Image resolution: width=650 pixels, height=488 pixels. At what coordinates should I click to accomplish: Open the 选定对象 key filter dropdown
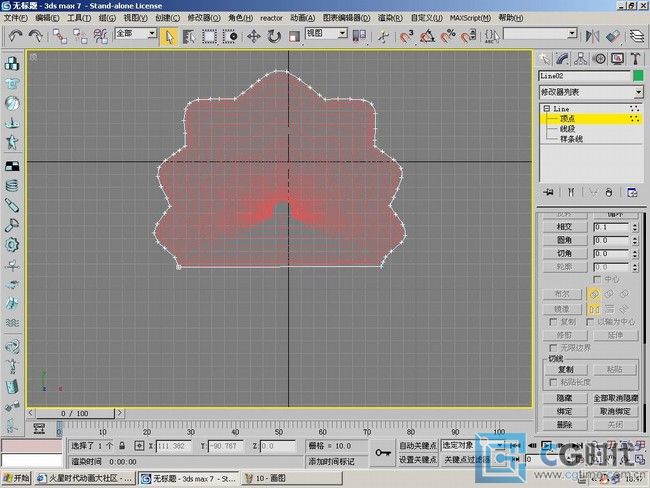tap(500, 445)
